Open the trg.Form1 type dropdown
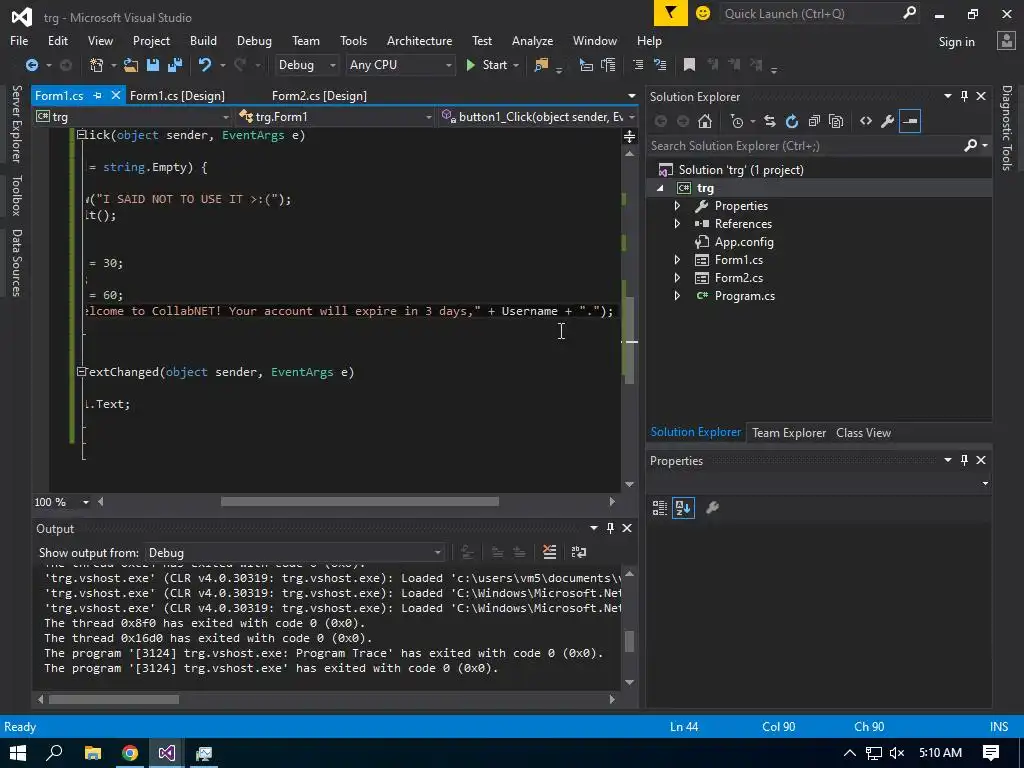 (x=335, y=117)
